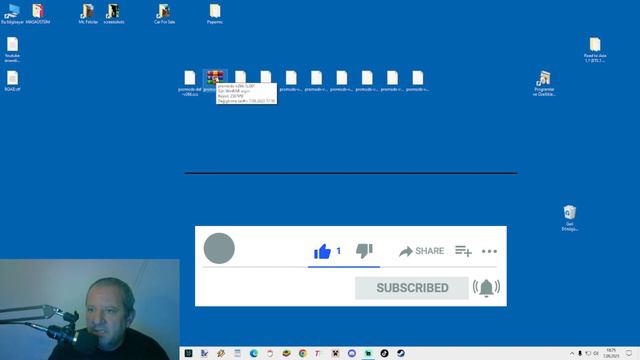The height and width of the screenshot is (360, 640).
Task: Click the thumbs-down dislike icon
Action: (x=364, y=251)
